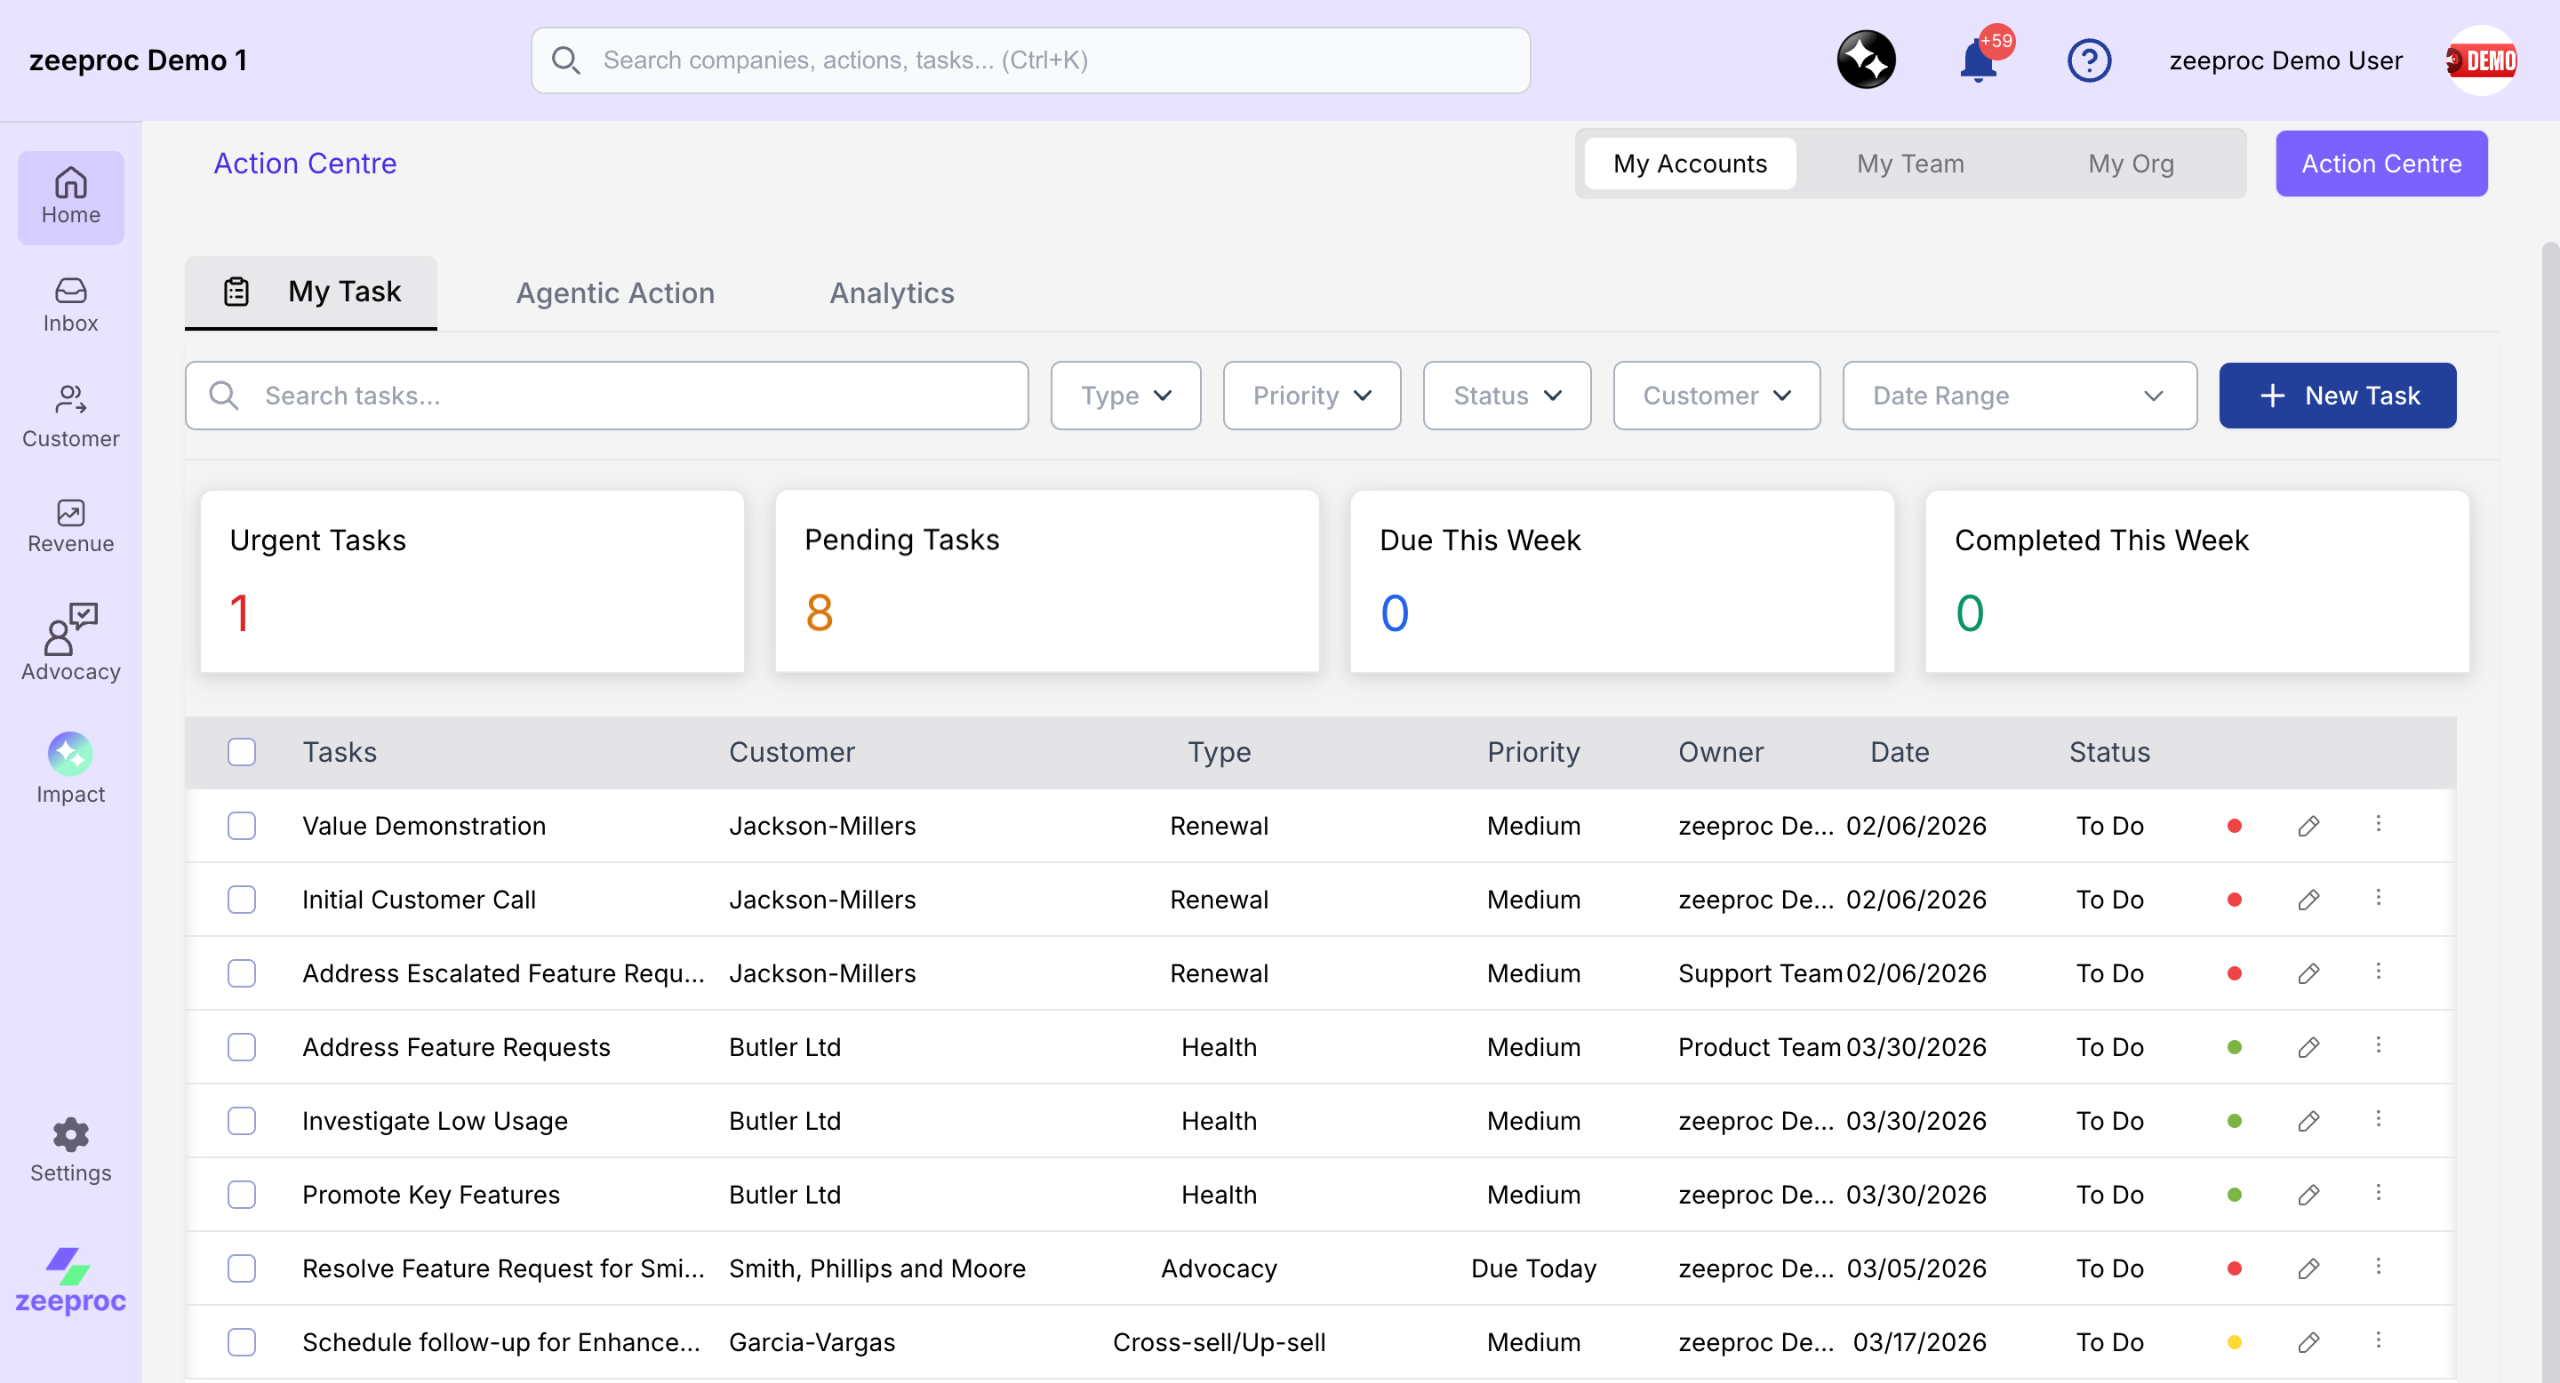Image resolution: width=2560 pixels, height=1383 pixels.
Task: Open the Date Range dropdown
Action: point(2018,396)
